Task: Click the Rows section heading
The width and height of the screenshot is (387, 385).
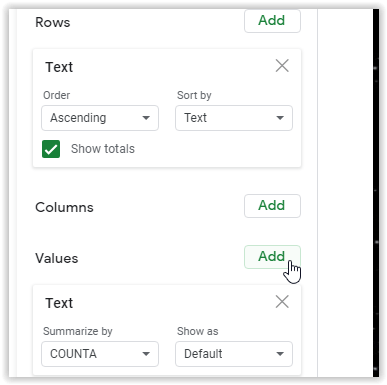Action: point(53,22)
